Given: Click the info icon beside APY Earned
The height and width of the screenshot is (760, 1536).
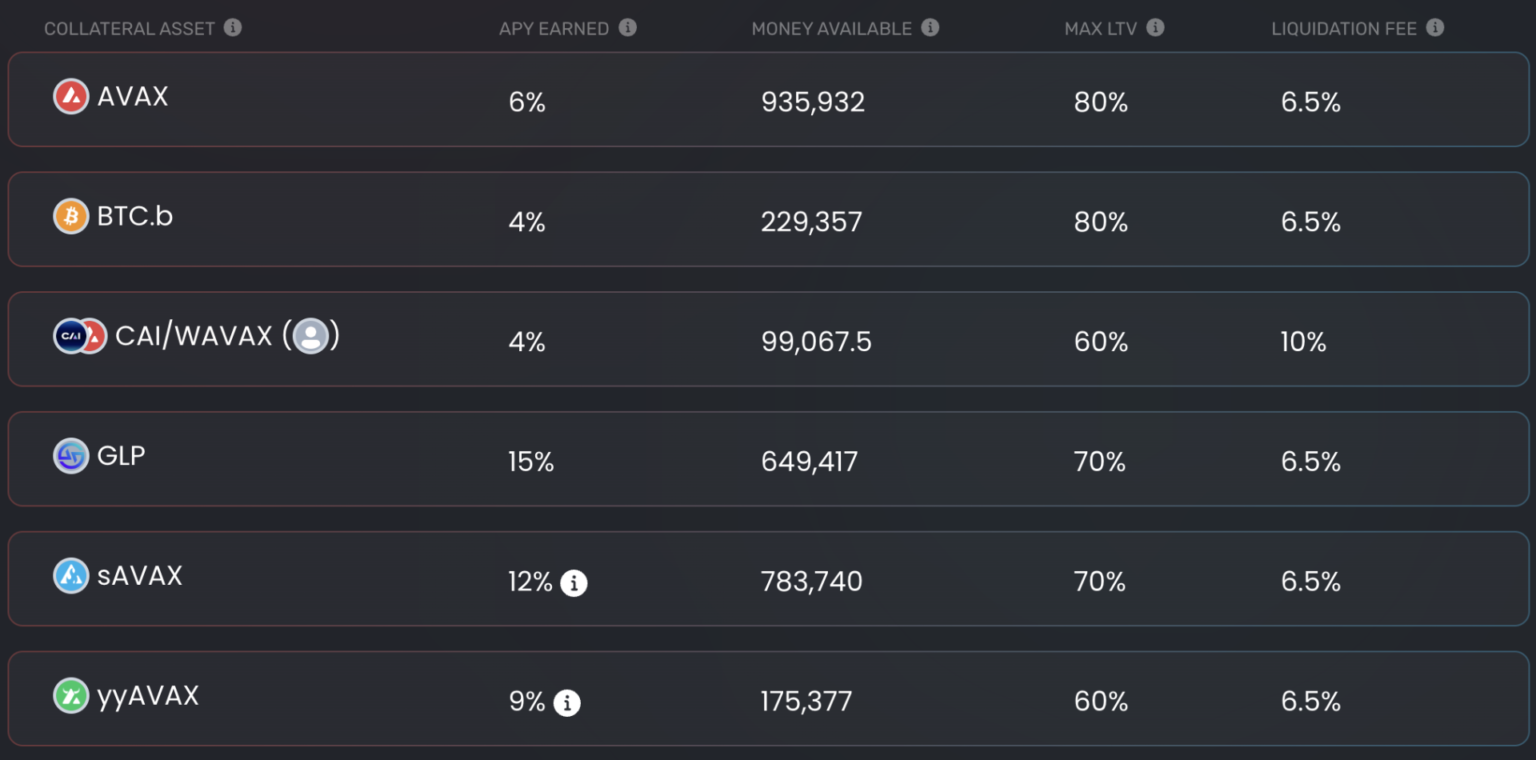Looking at the screenshot, I should coord(627,28).
